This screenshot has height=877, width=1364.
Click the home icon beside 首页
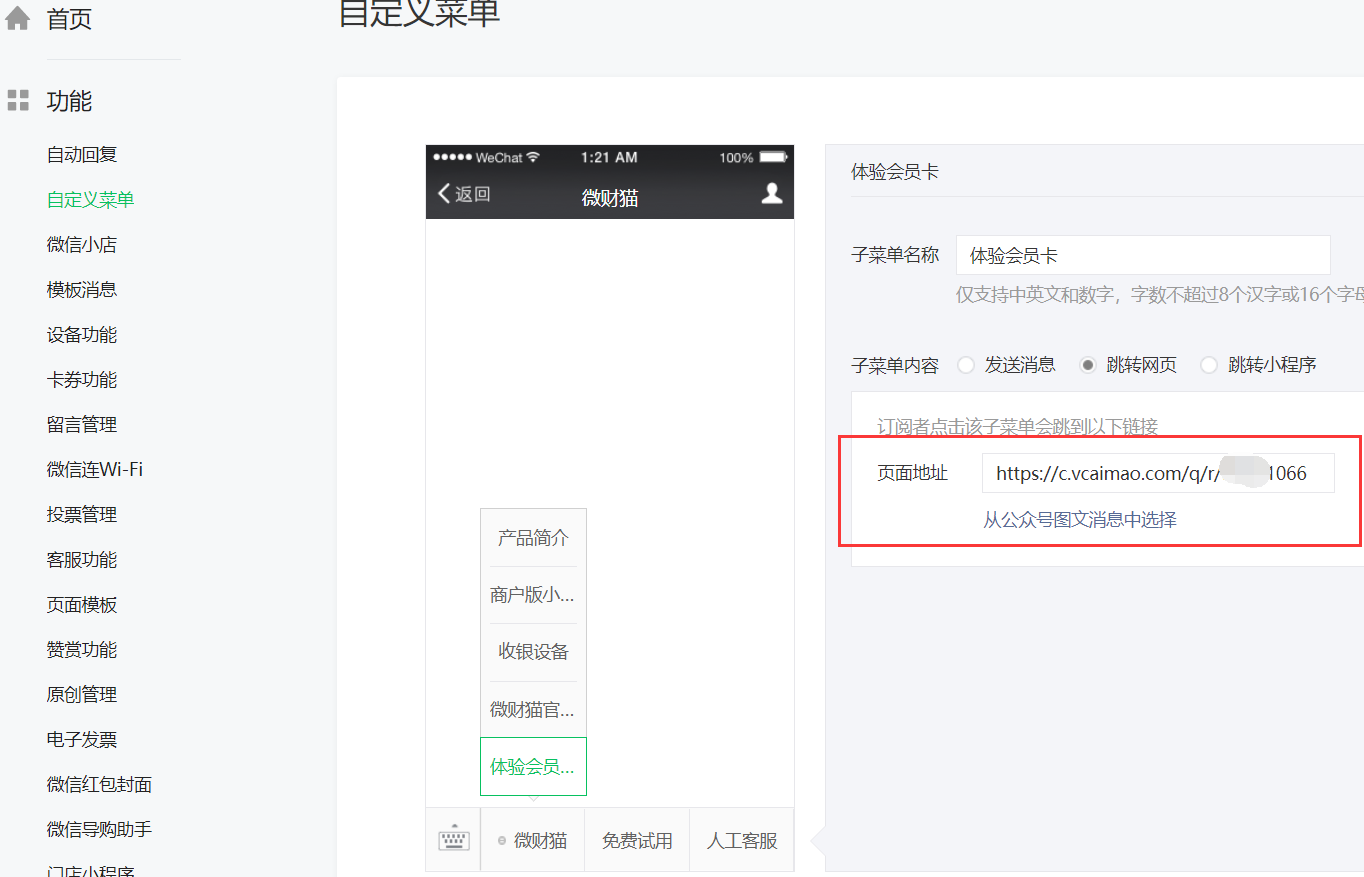(18, 18)
